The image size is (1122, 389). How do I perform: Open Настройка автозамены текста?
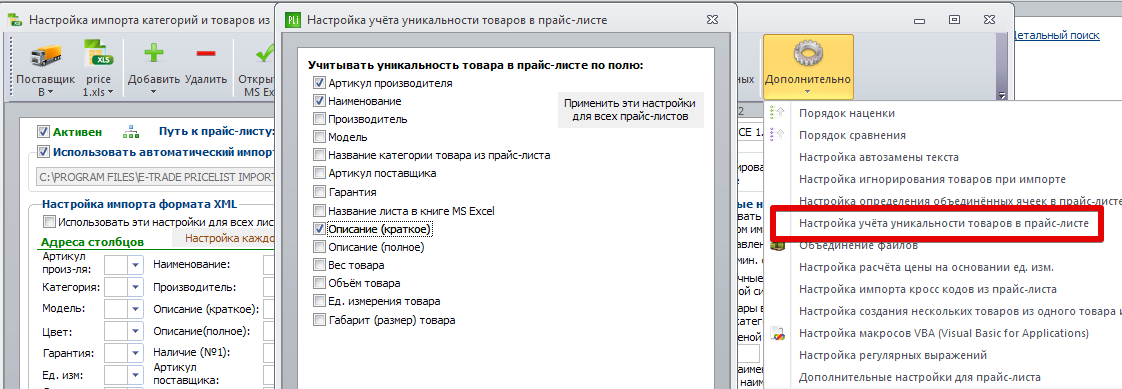879,157
